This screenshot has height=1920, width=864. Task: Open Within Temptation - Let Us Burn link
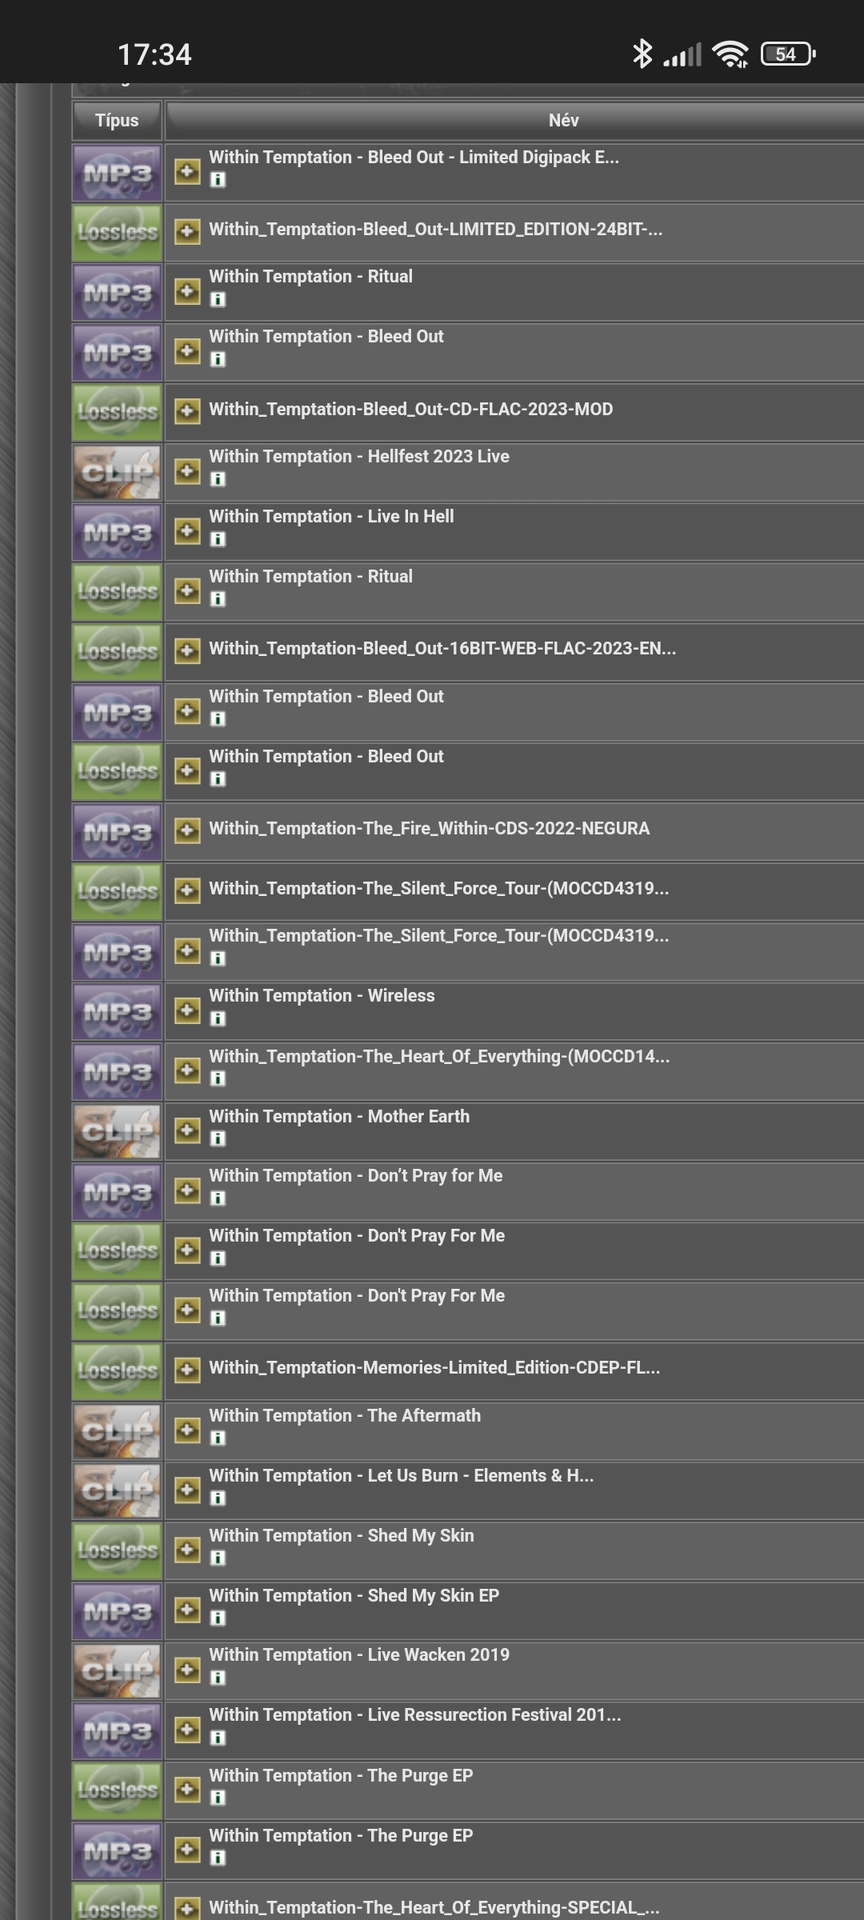[401, 1475]
